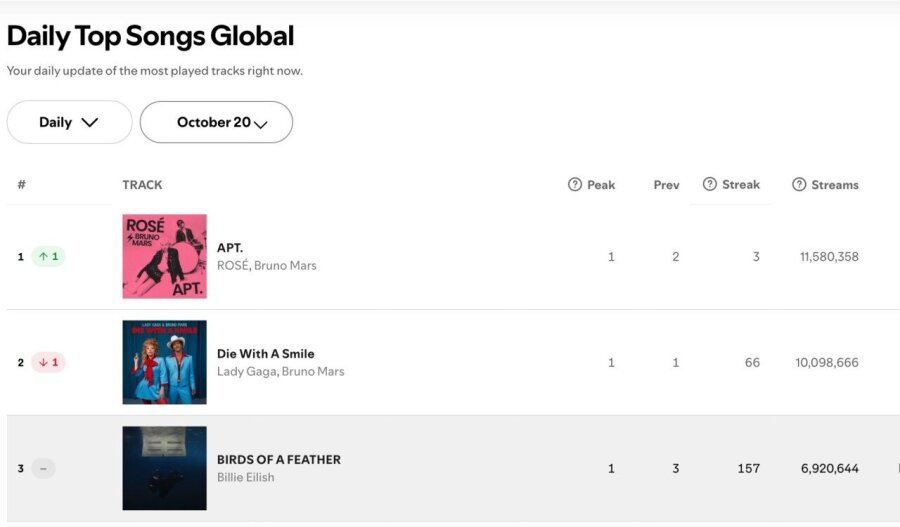Screen dimensions: 900x527
Task: Click the TRACK column header
Action: 142,185
